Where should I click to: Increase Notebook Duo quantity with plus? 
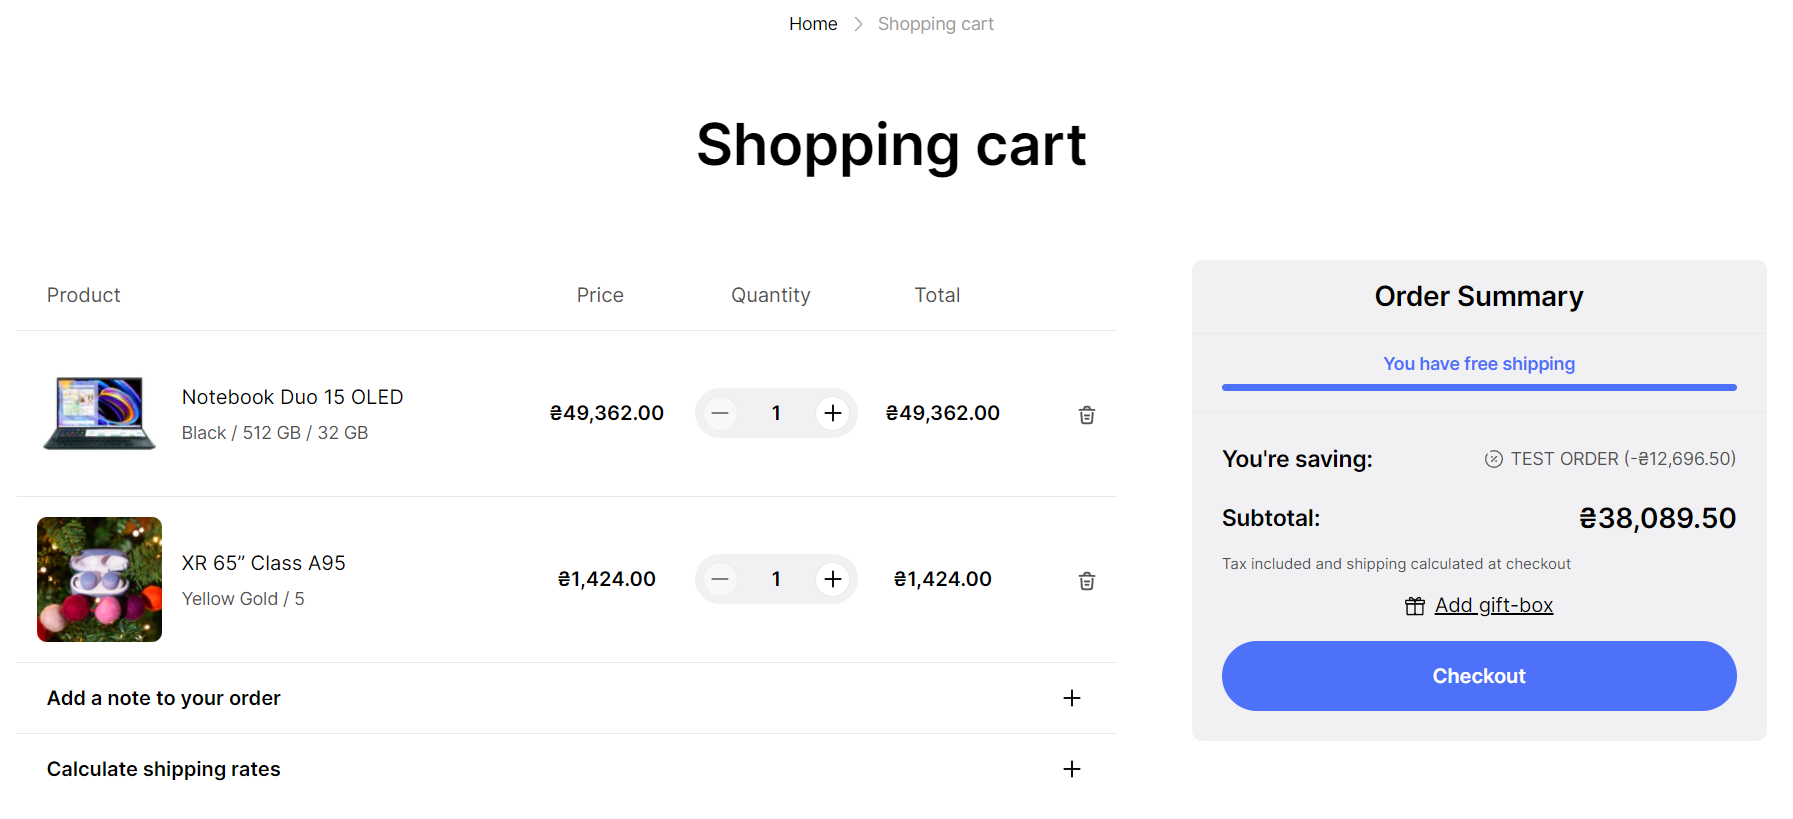pyautogui.click(x=832, y=413)
